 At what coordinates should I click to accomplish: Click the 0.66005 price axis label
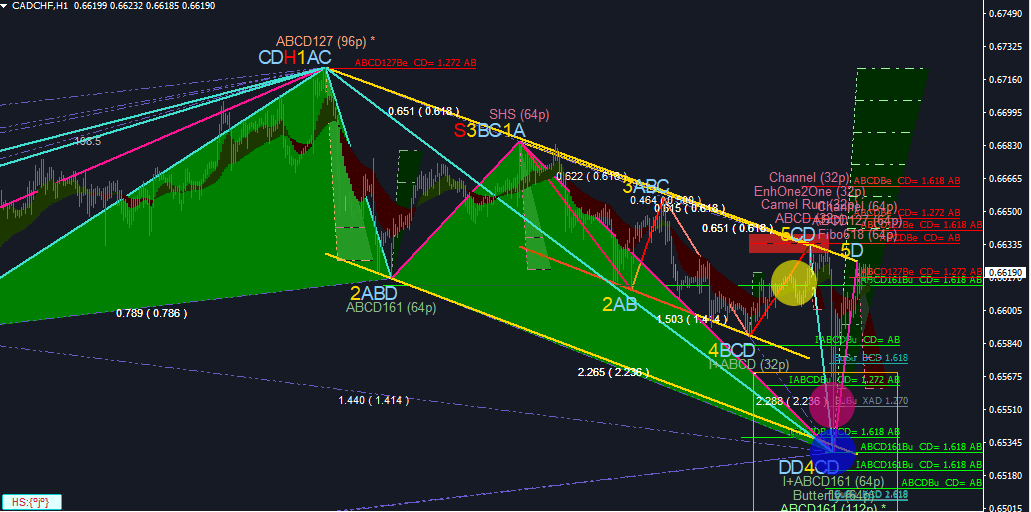[x=1006, y=310]
